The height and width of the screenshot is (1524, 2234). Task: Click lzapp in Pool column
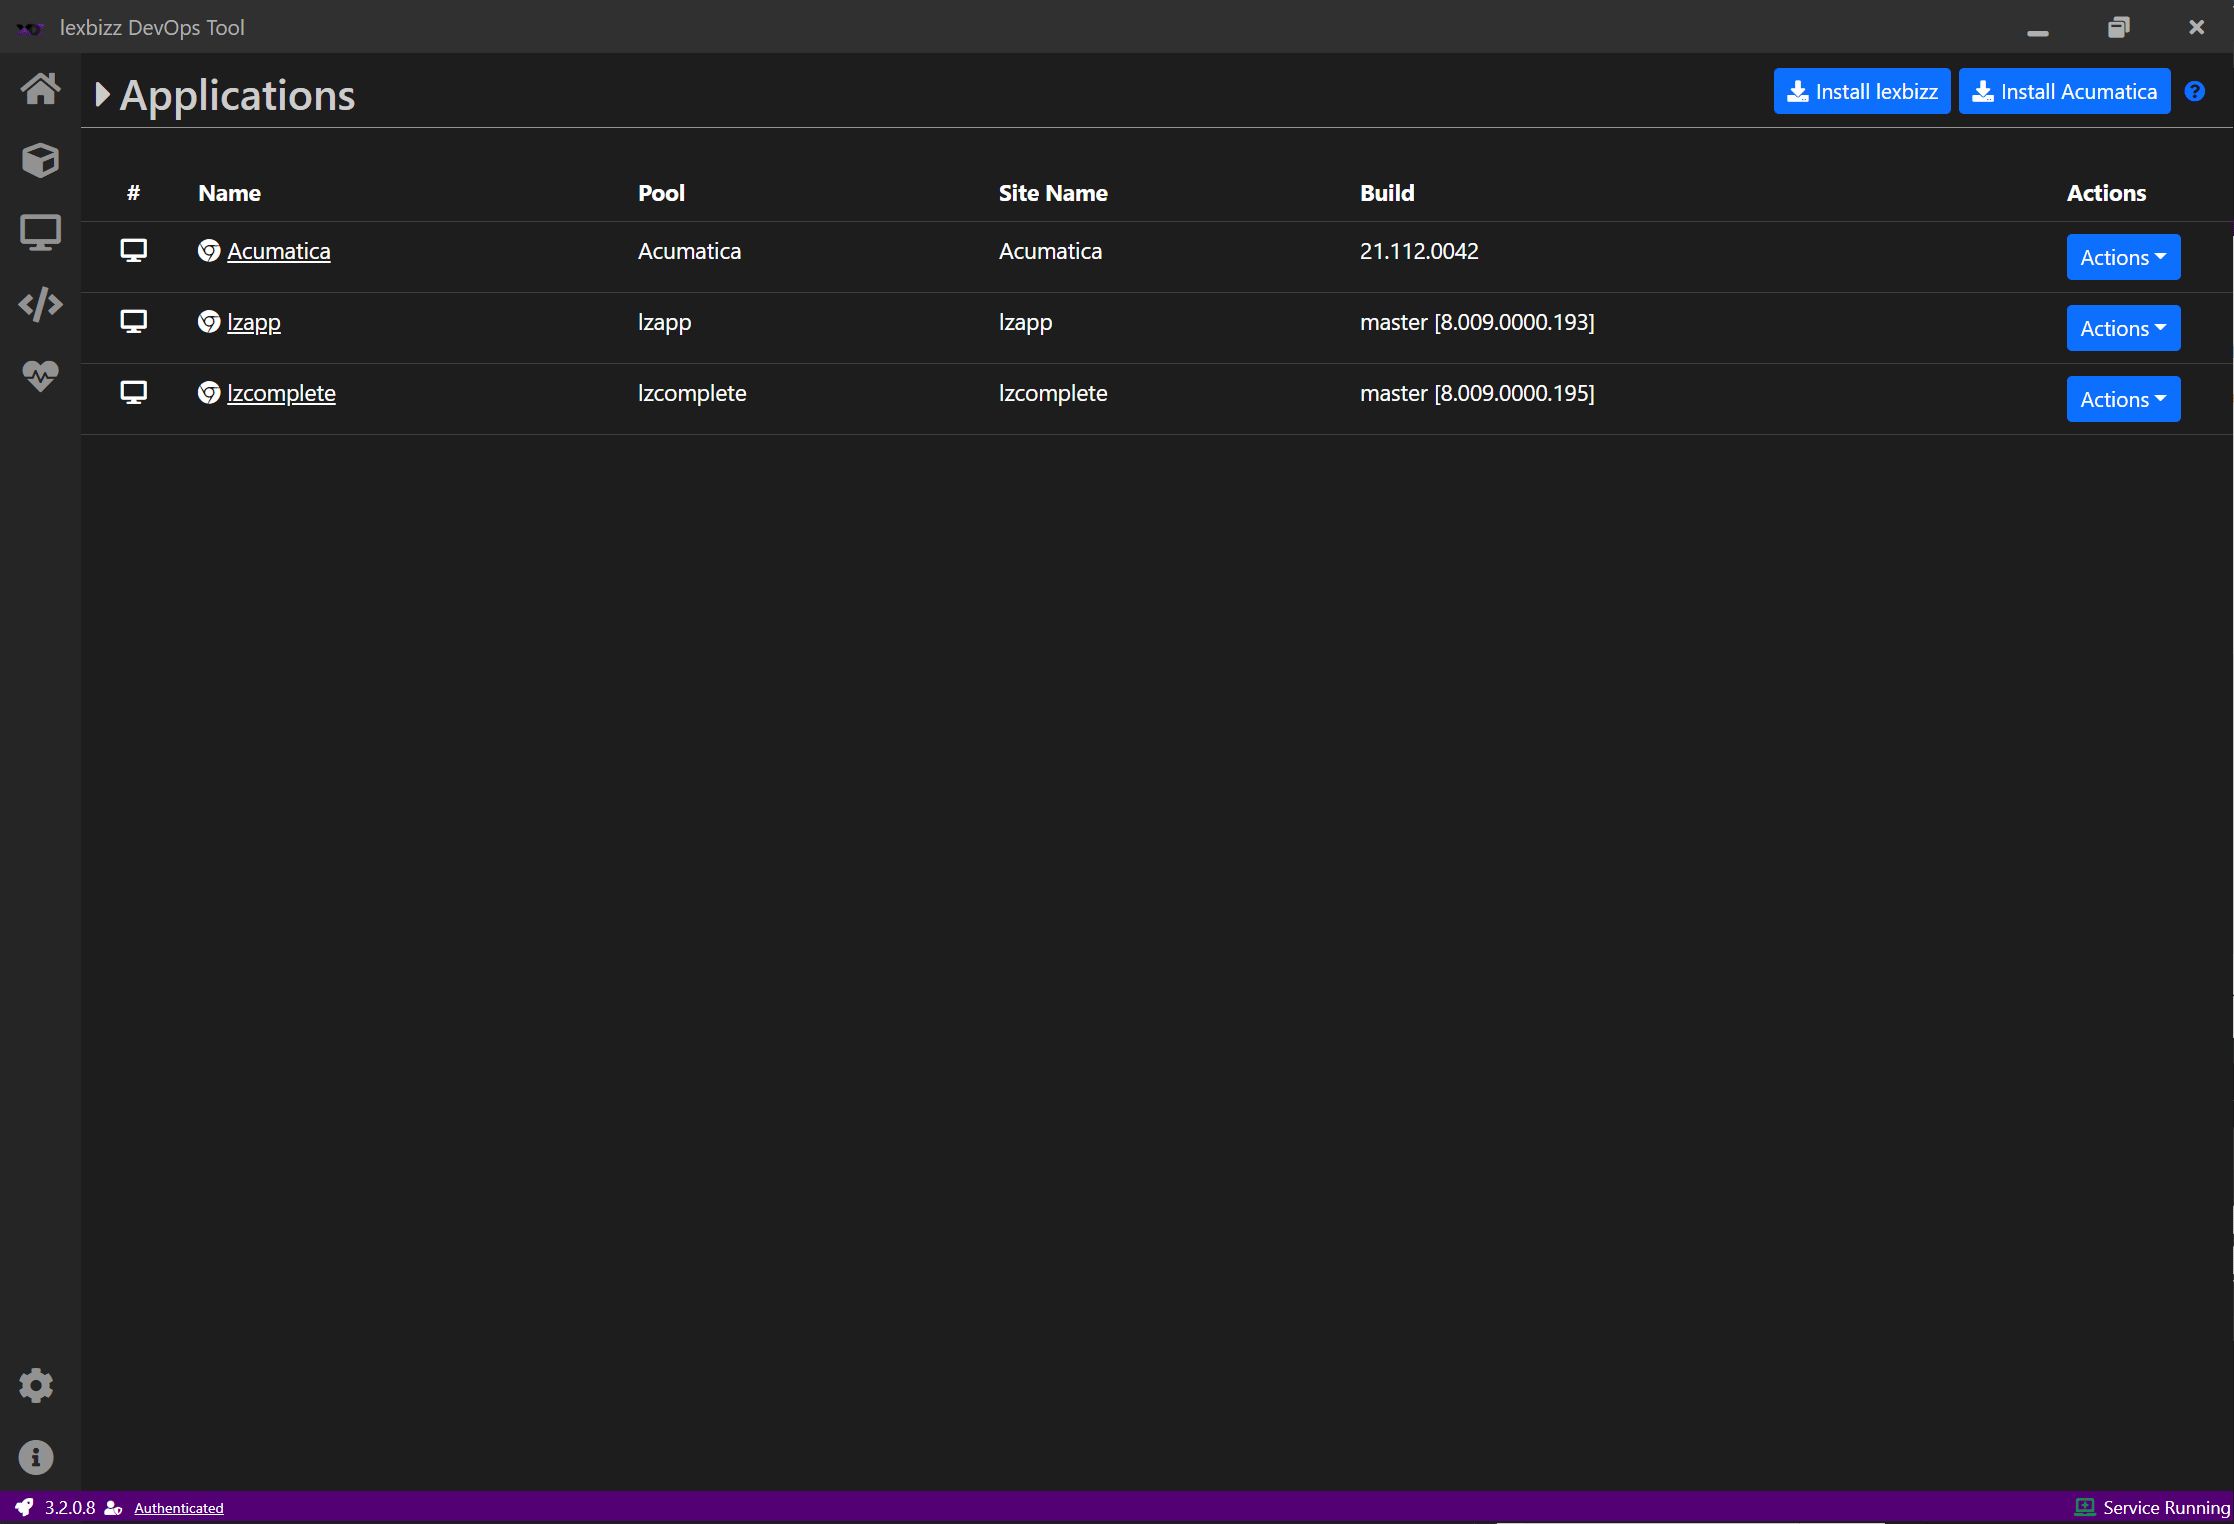pos(664,322)
